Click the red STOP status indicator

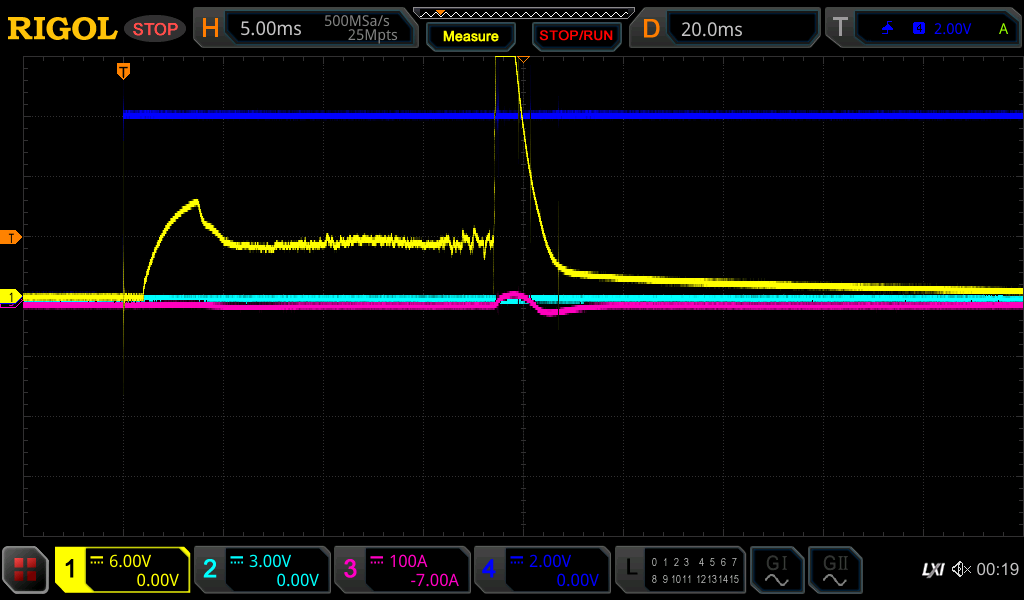point(155,29)
